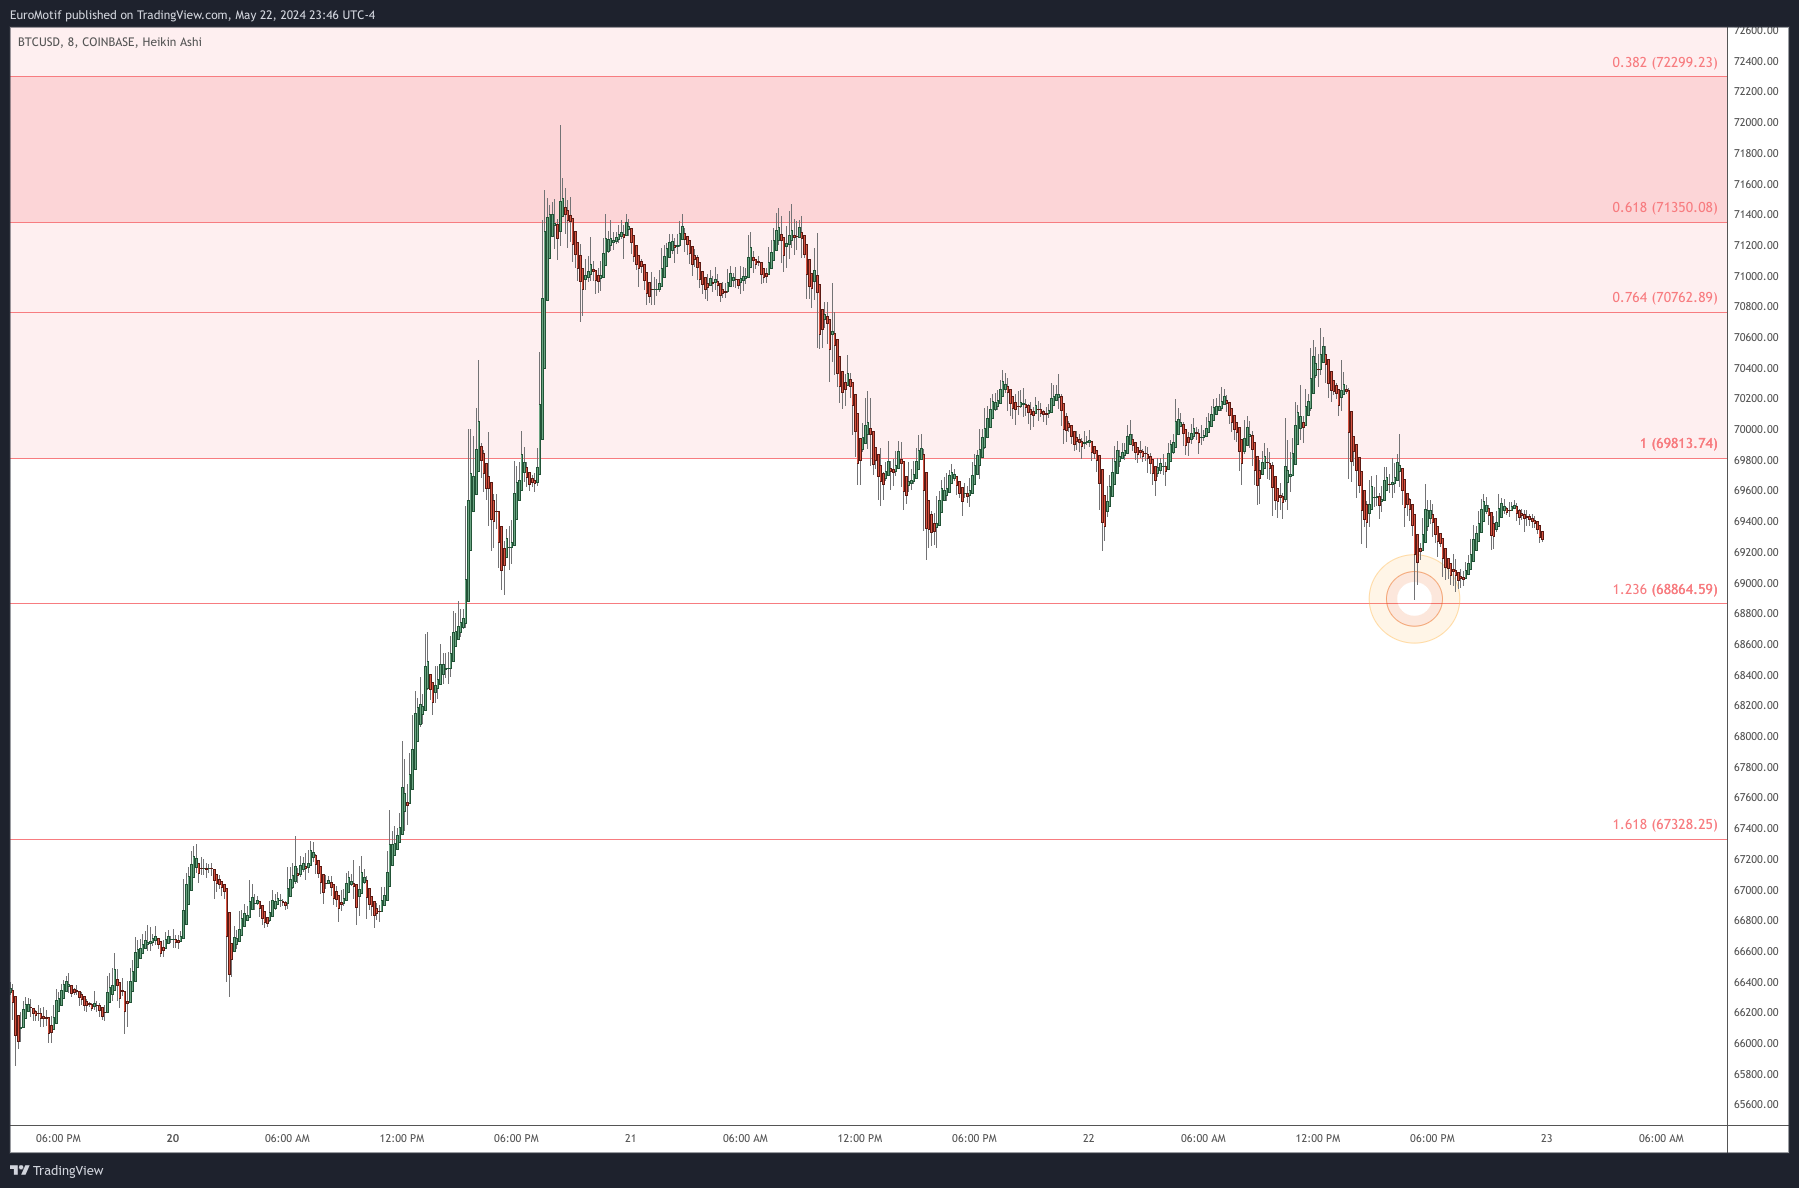Viewport: 1799px width, 1188px height.
Task: Click the 67400.00 price axis value
Action: pyautogui.click(x=1756, y=828)
